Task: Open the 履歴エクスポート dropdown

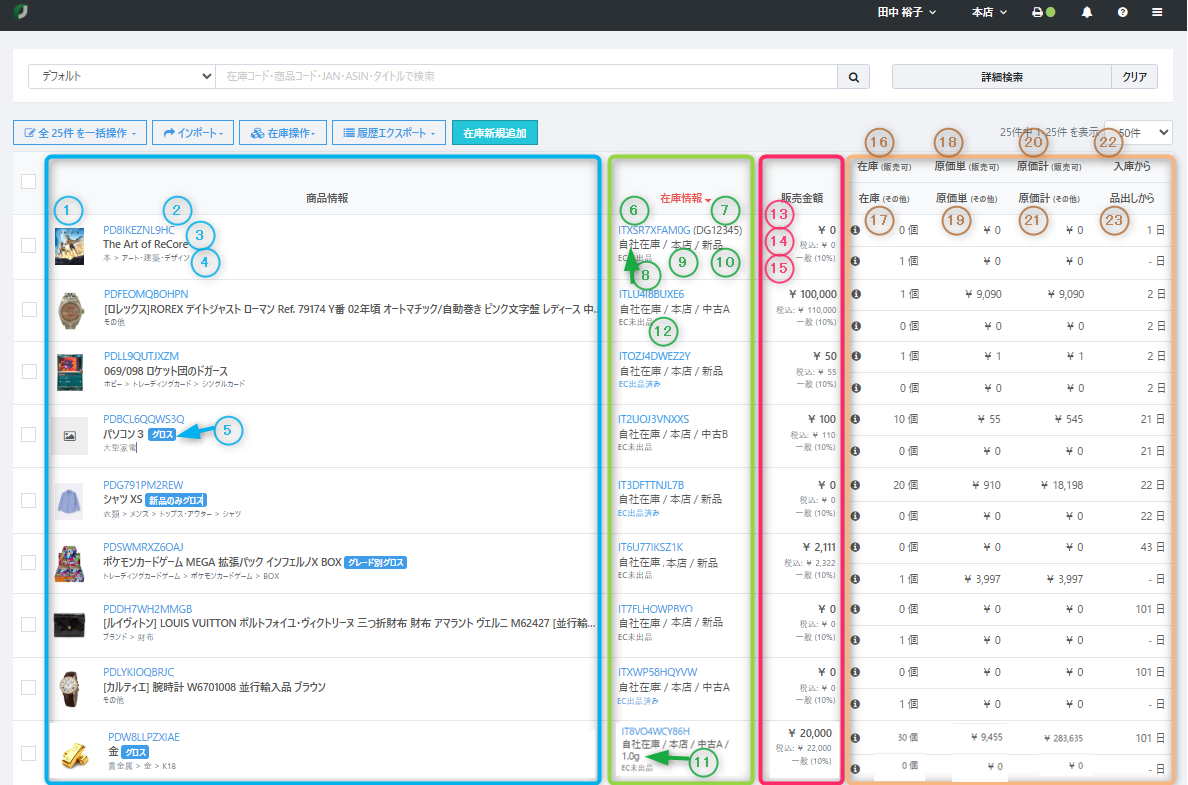Action: click(x=389, y=133)
